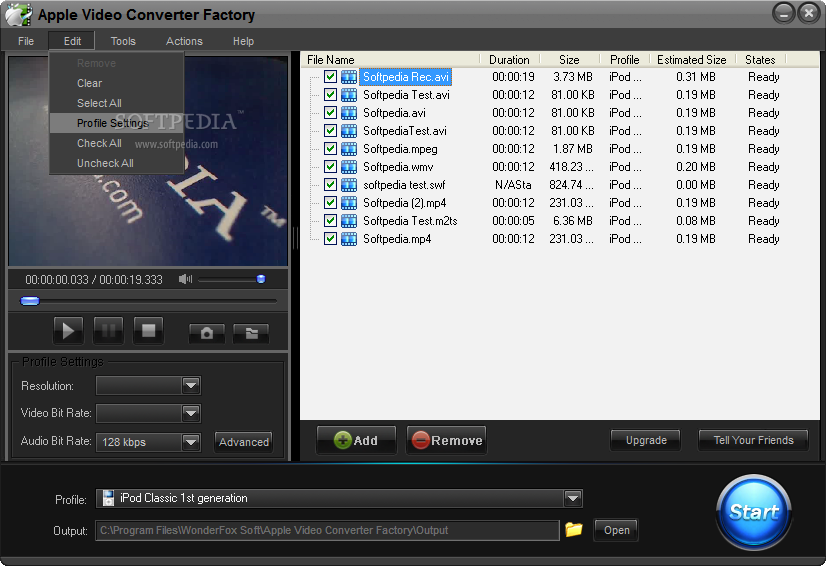Screen dimensions: 826x566
Task: Choose Select All in Edit menu
Action: tap(116, 103)
